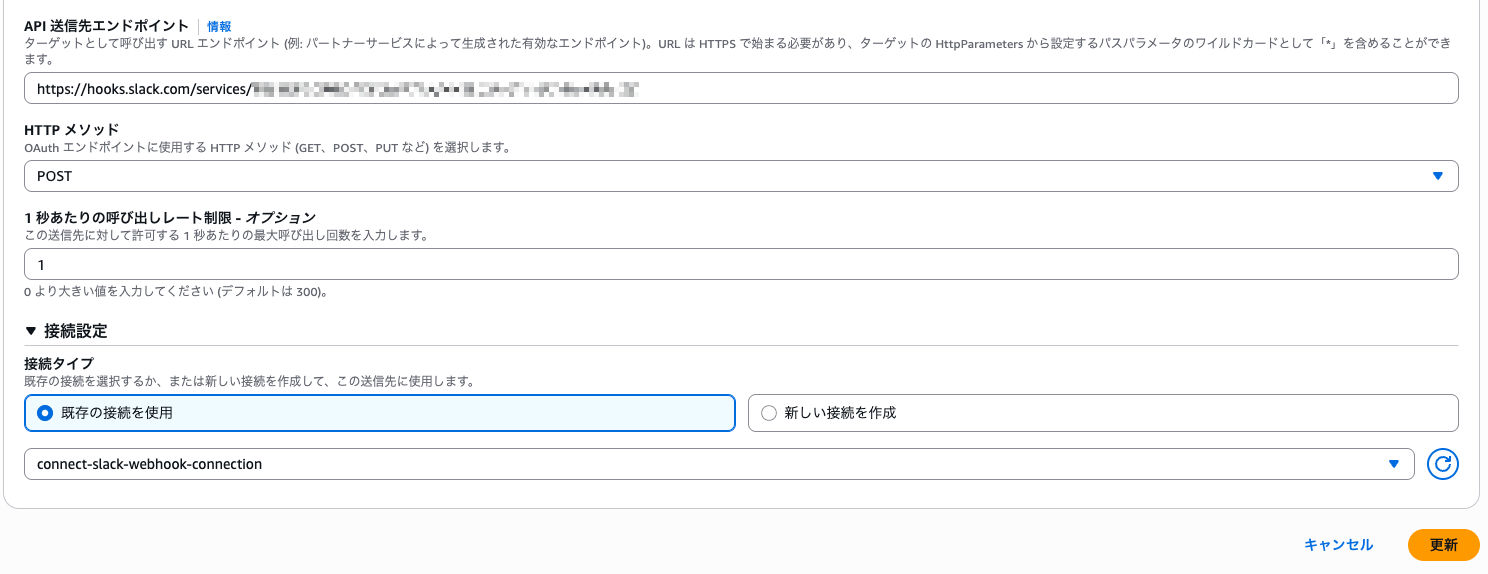Click the rate limit field containing 1

click(740, 264)
